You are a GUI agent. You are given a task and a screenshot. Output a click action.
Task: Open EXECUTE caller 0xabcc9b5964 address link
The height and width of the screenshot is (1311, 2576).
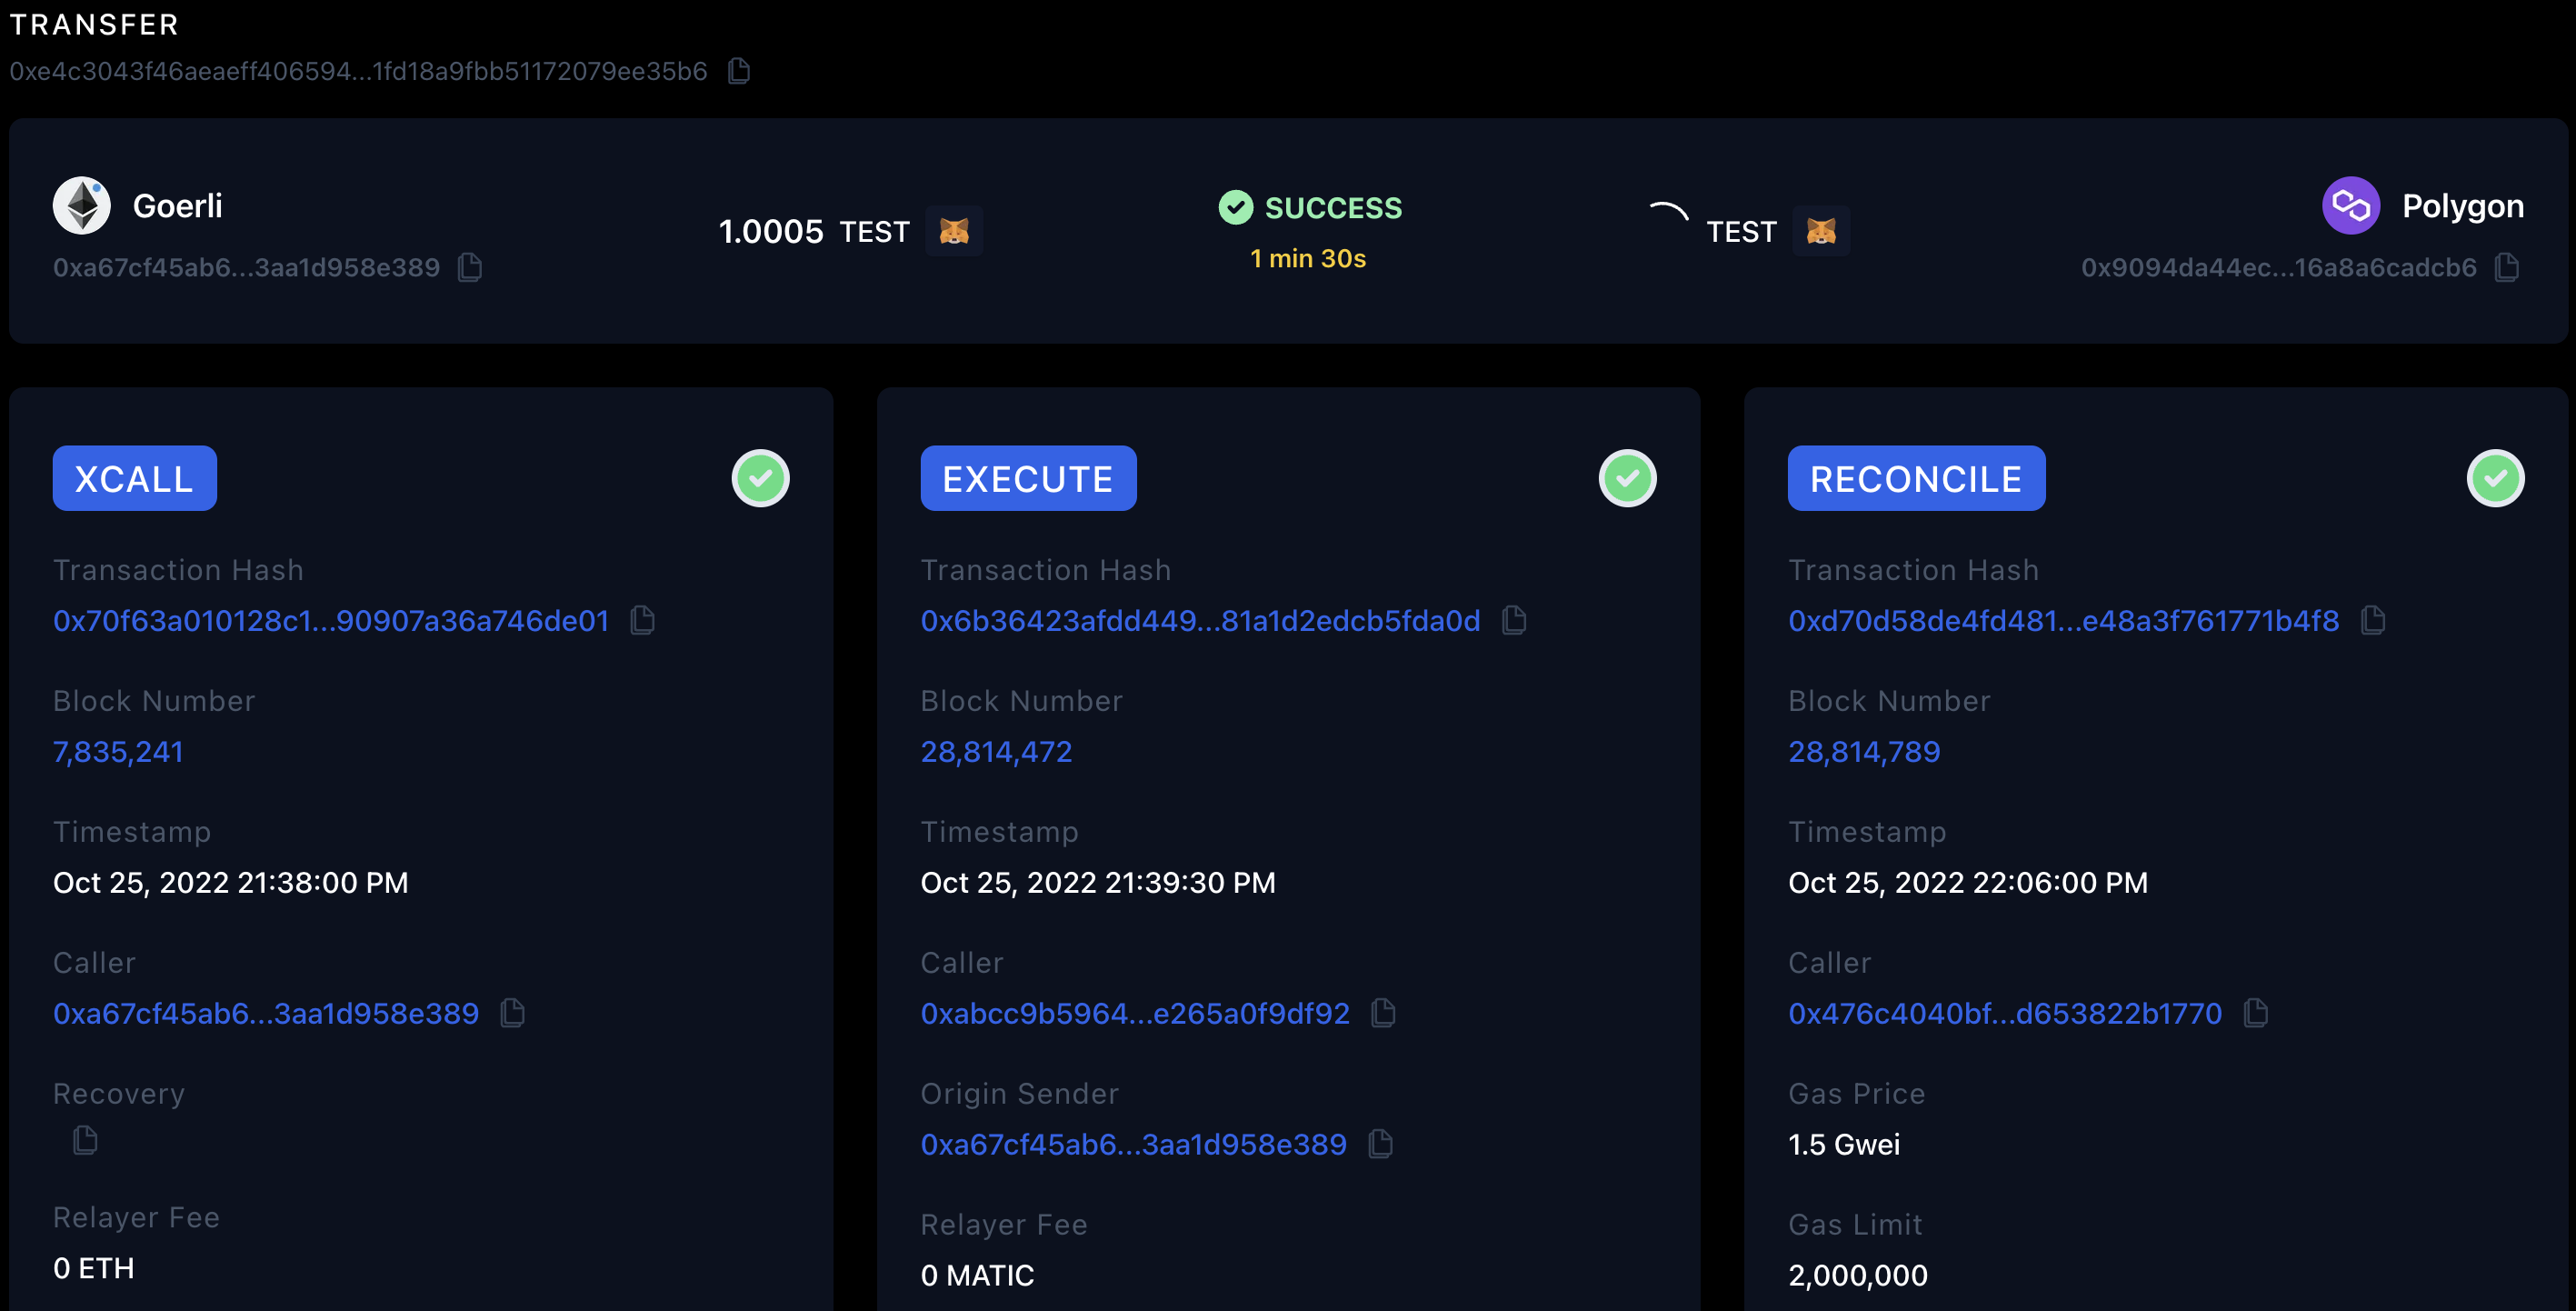pyautogui.click(x=1135, y=1013)
